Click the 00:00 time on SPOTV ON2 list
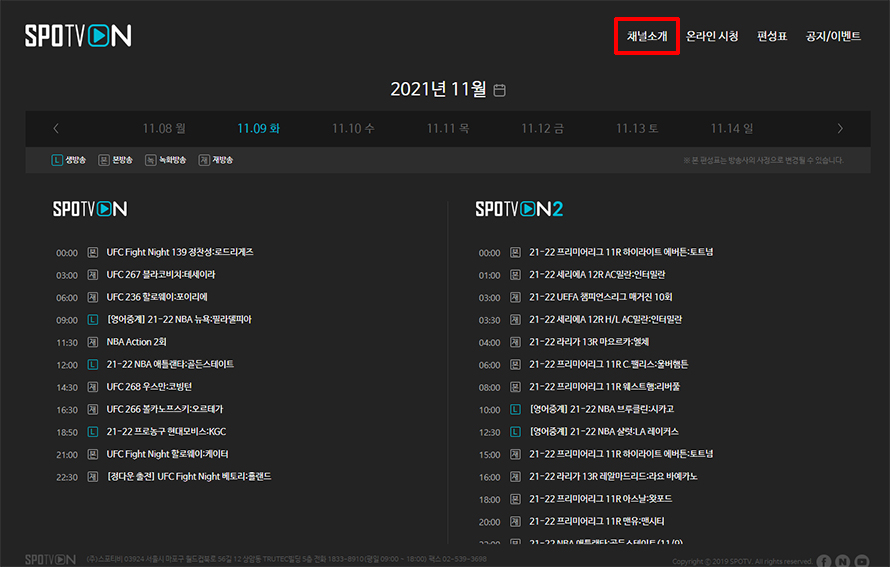This screenshot has width=890, height=567. coord(489,253)
